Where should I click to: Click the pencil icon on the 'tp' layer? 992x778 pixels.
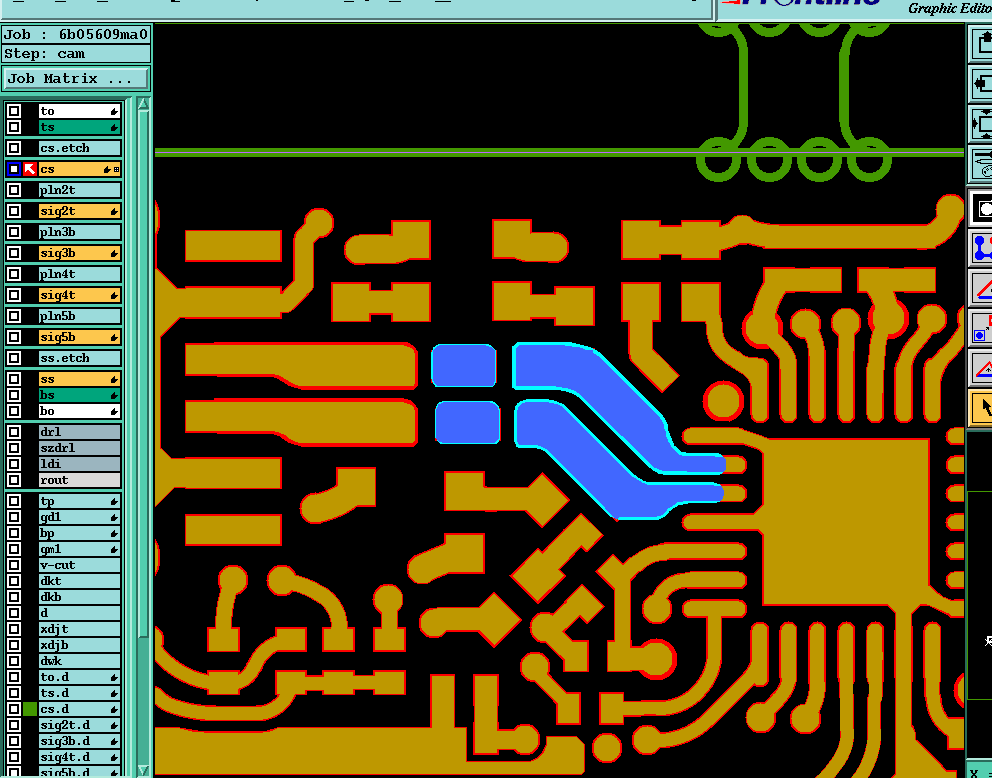[x=114, y=502]
